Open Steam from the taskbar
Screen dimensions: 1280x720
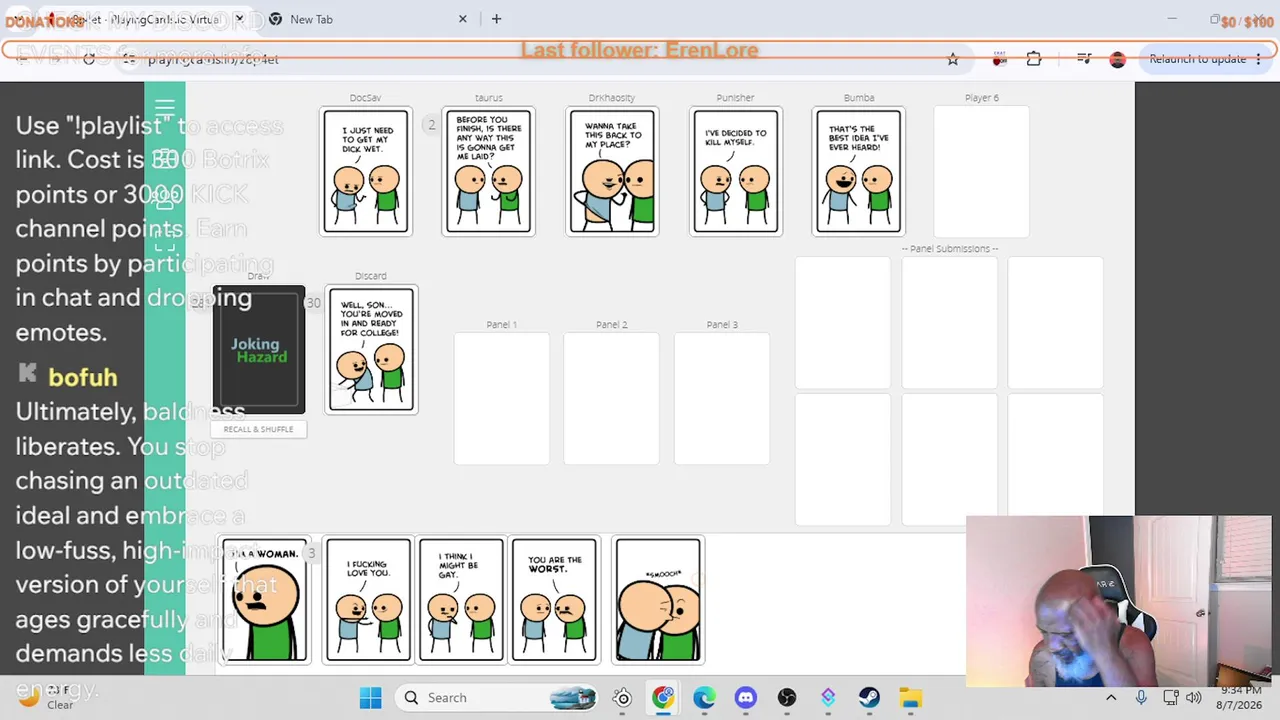[869, 698]
